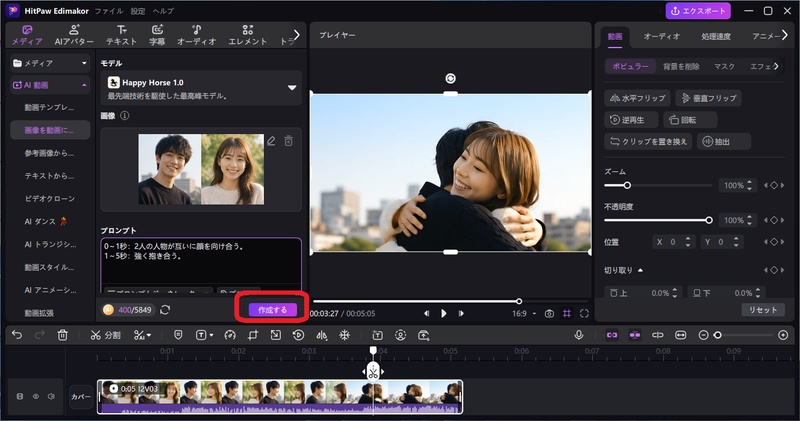Click the player progress bar handle
This screenshot has width=800, height=421.
pos(518,301)
